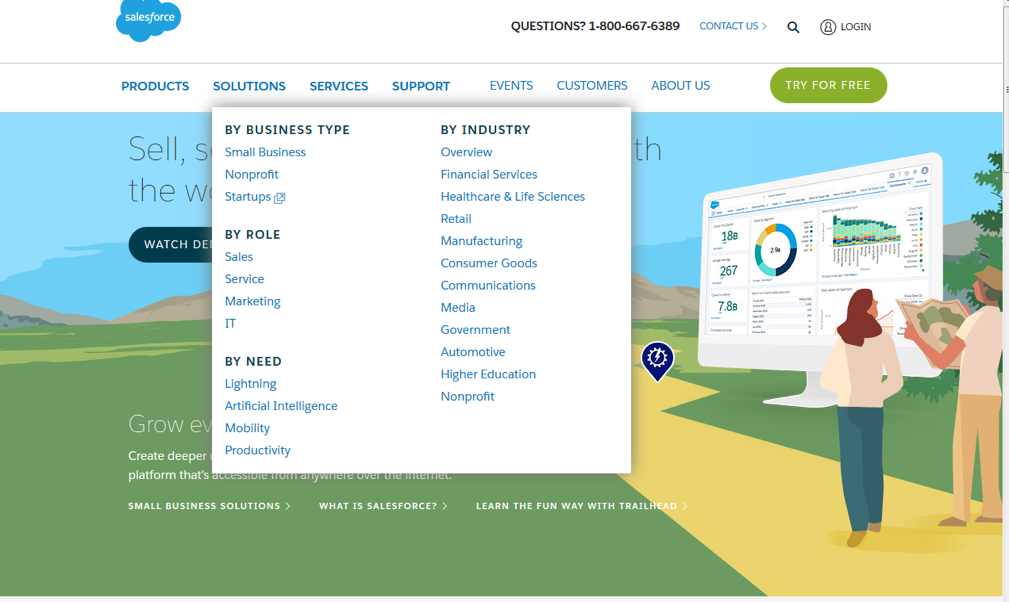Follow Learn the Fun Way with Trailhead
The height and width of the screenshot is (602, 1009).
(582, 506)
